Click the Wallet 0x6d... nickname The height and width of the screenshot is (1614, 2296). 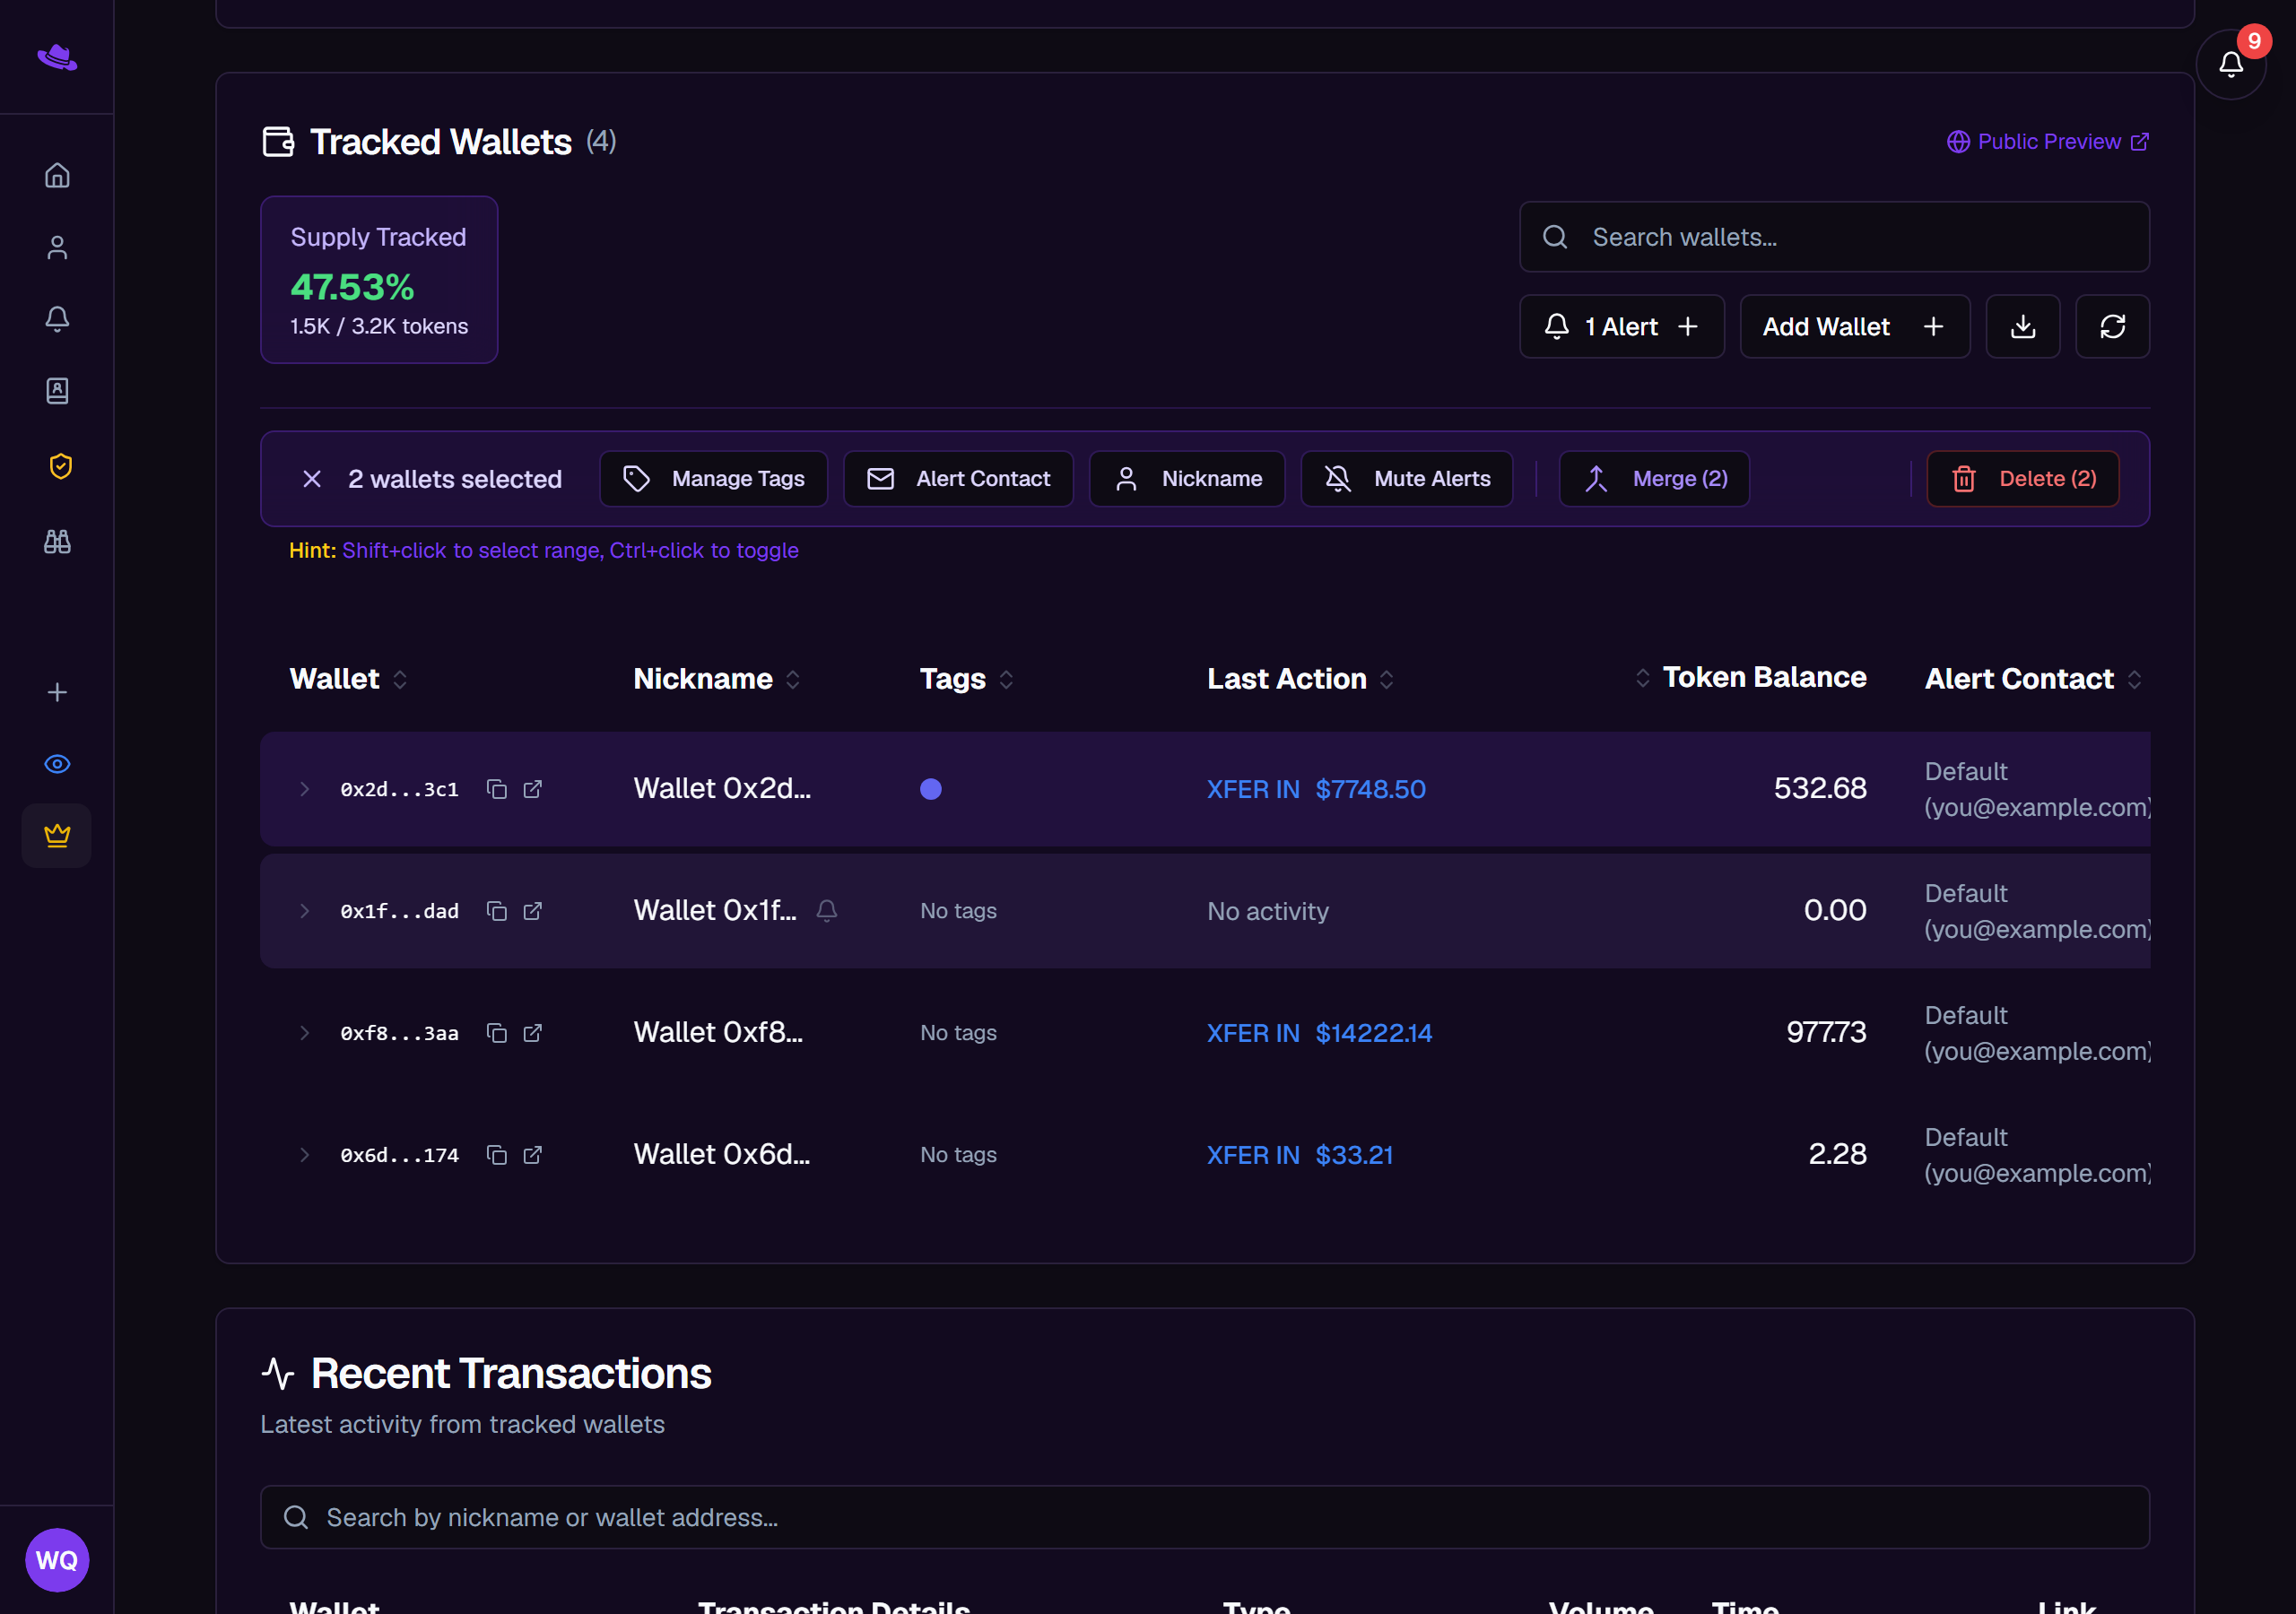(x=722, y=1154)
